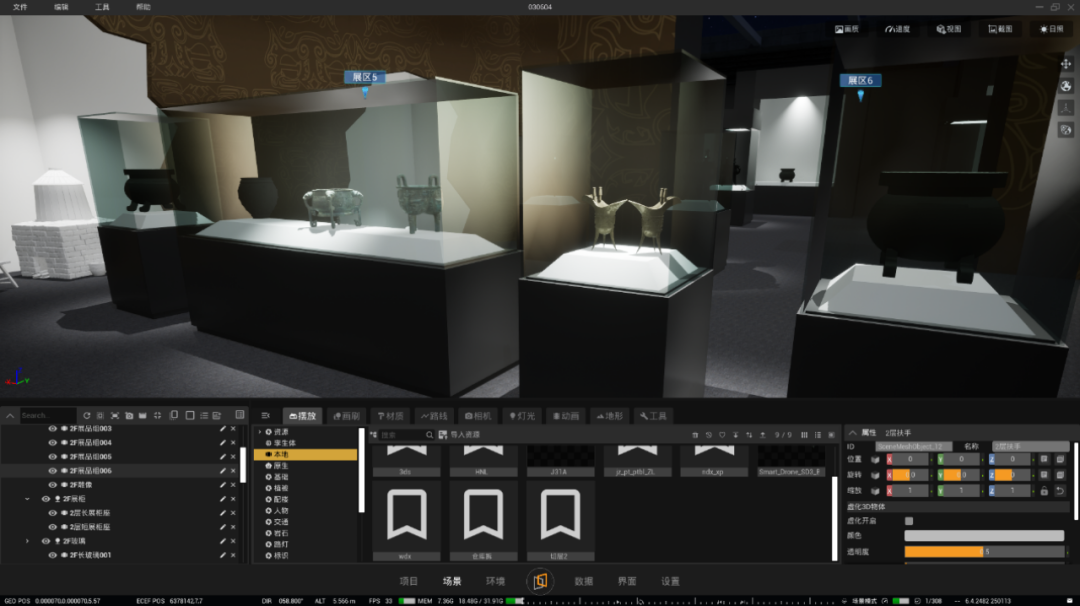Switch assets to column grid view icon
Image resolution: width=1080 pixels, height=606 pixels.
804,435
